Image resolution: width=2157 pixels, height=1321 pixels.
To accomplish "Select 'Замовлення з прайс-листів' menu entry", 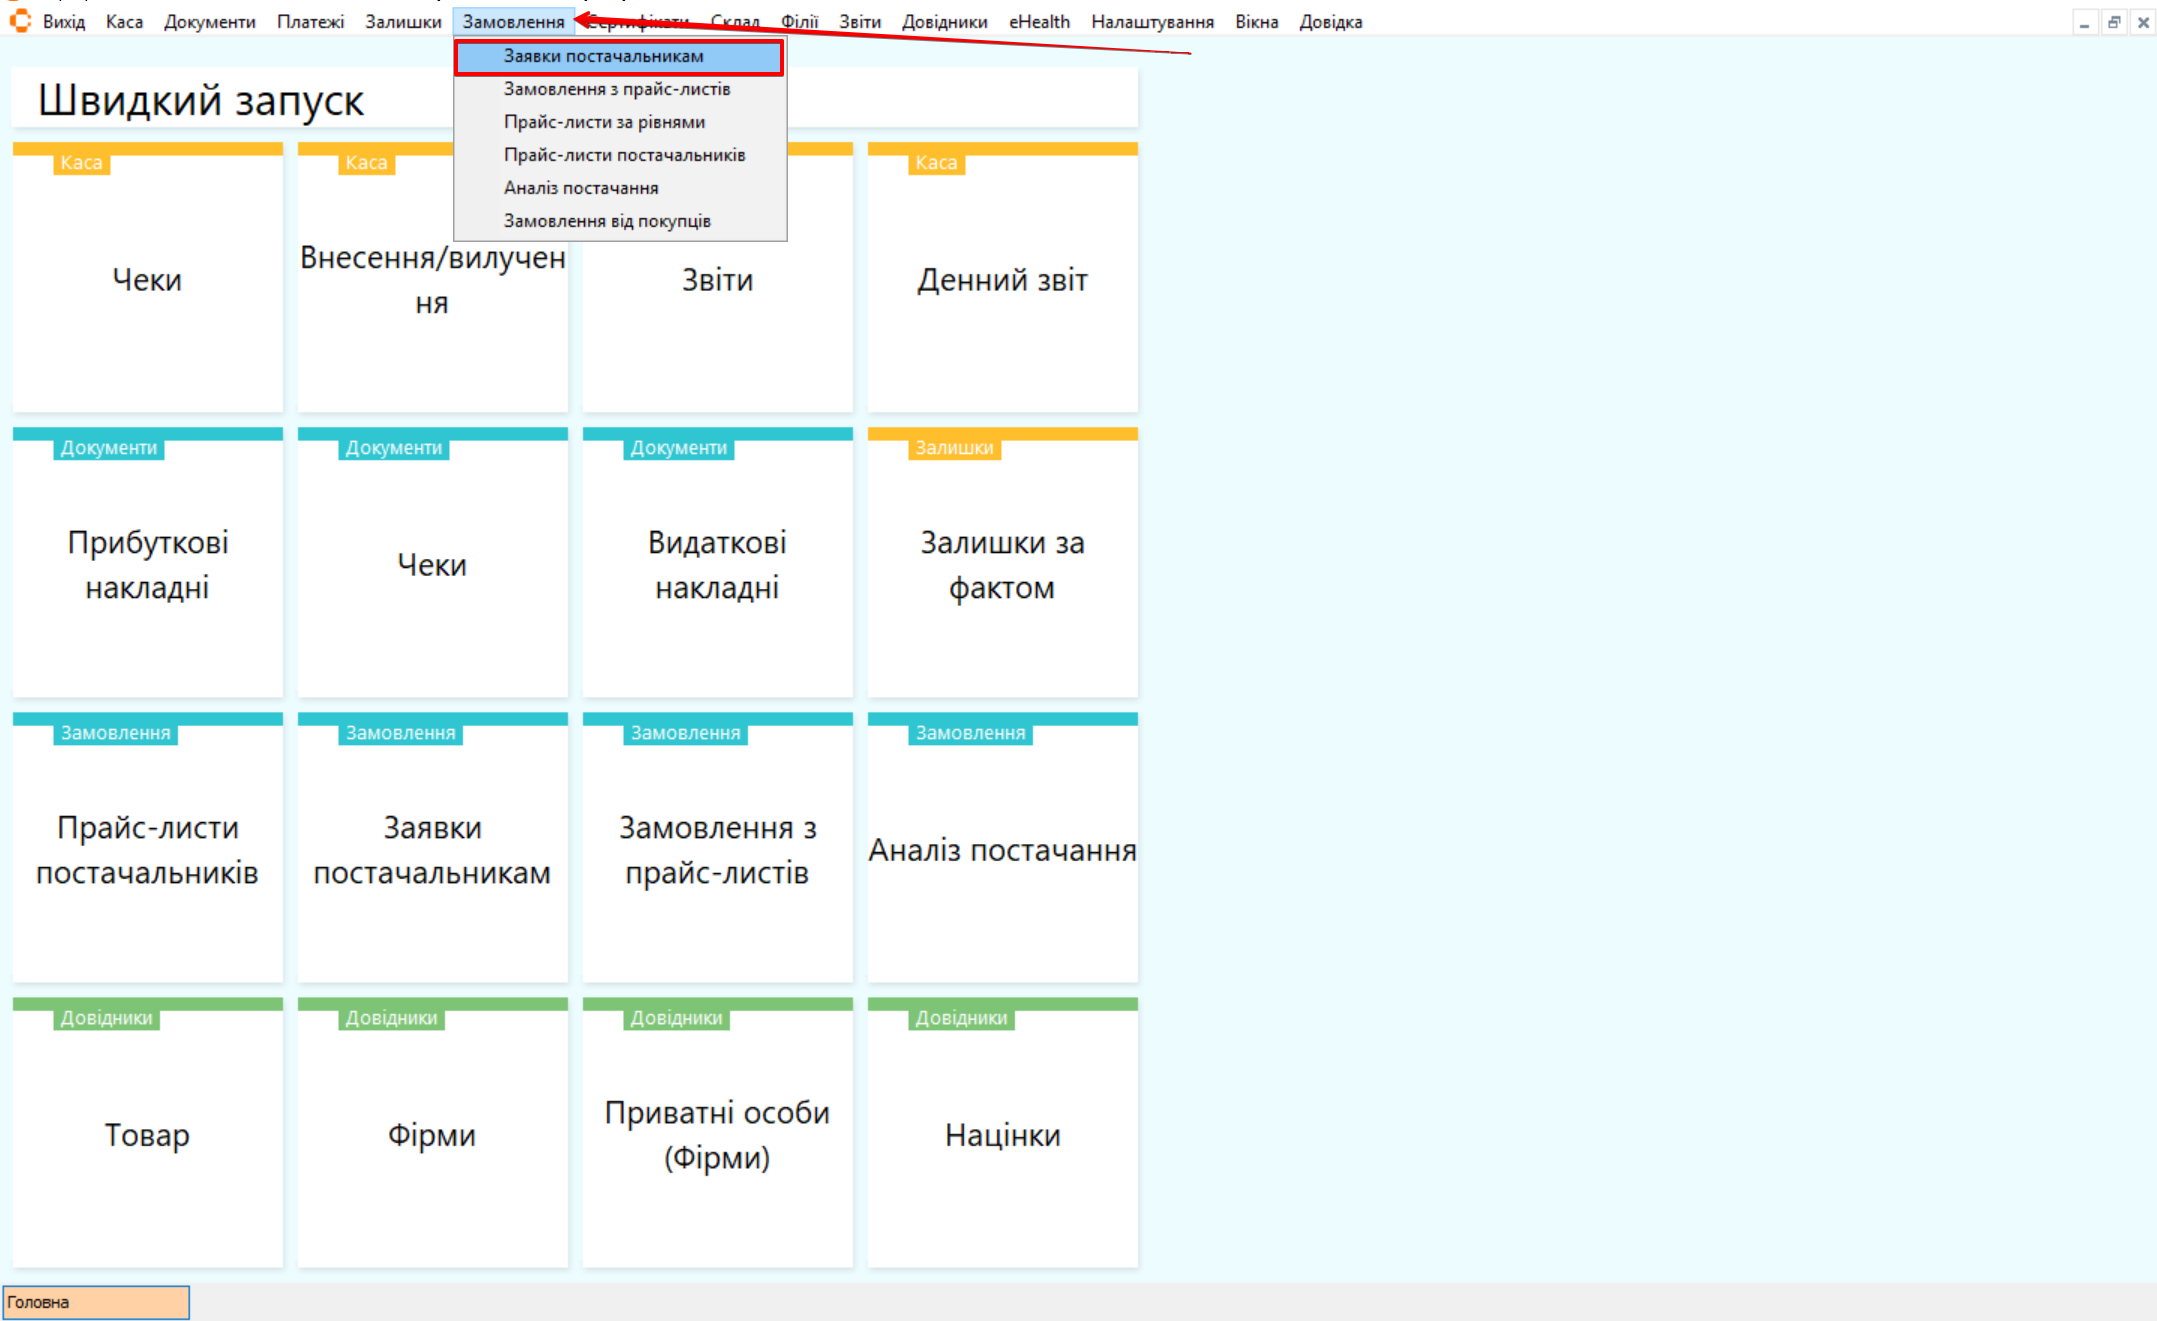I will (616, 89).
